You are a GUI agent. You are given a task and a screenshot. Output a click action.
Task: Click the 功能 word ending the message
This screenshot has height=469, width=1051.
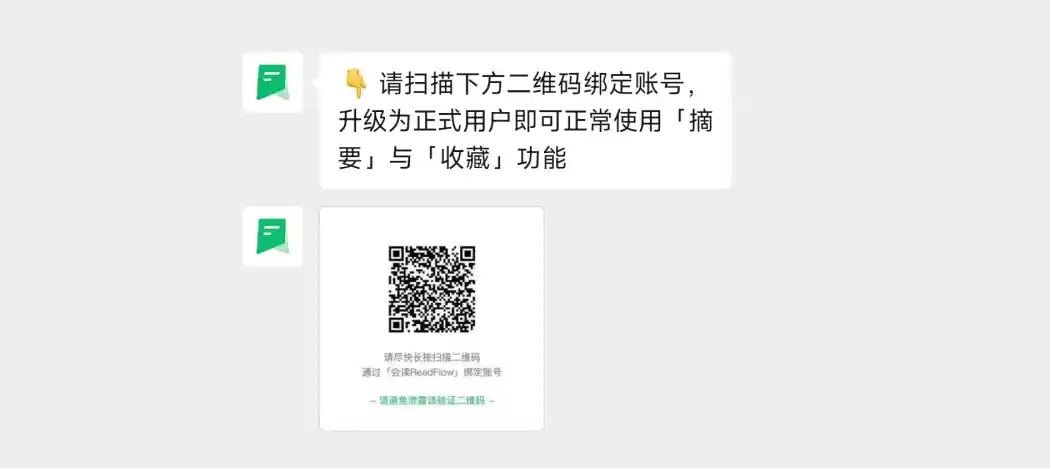[542, 159]
